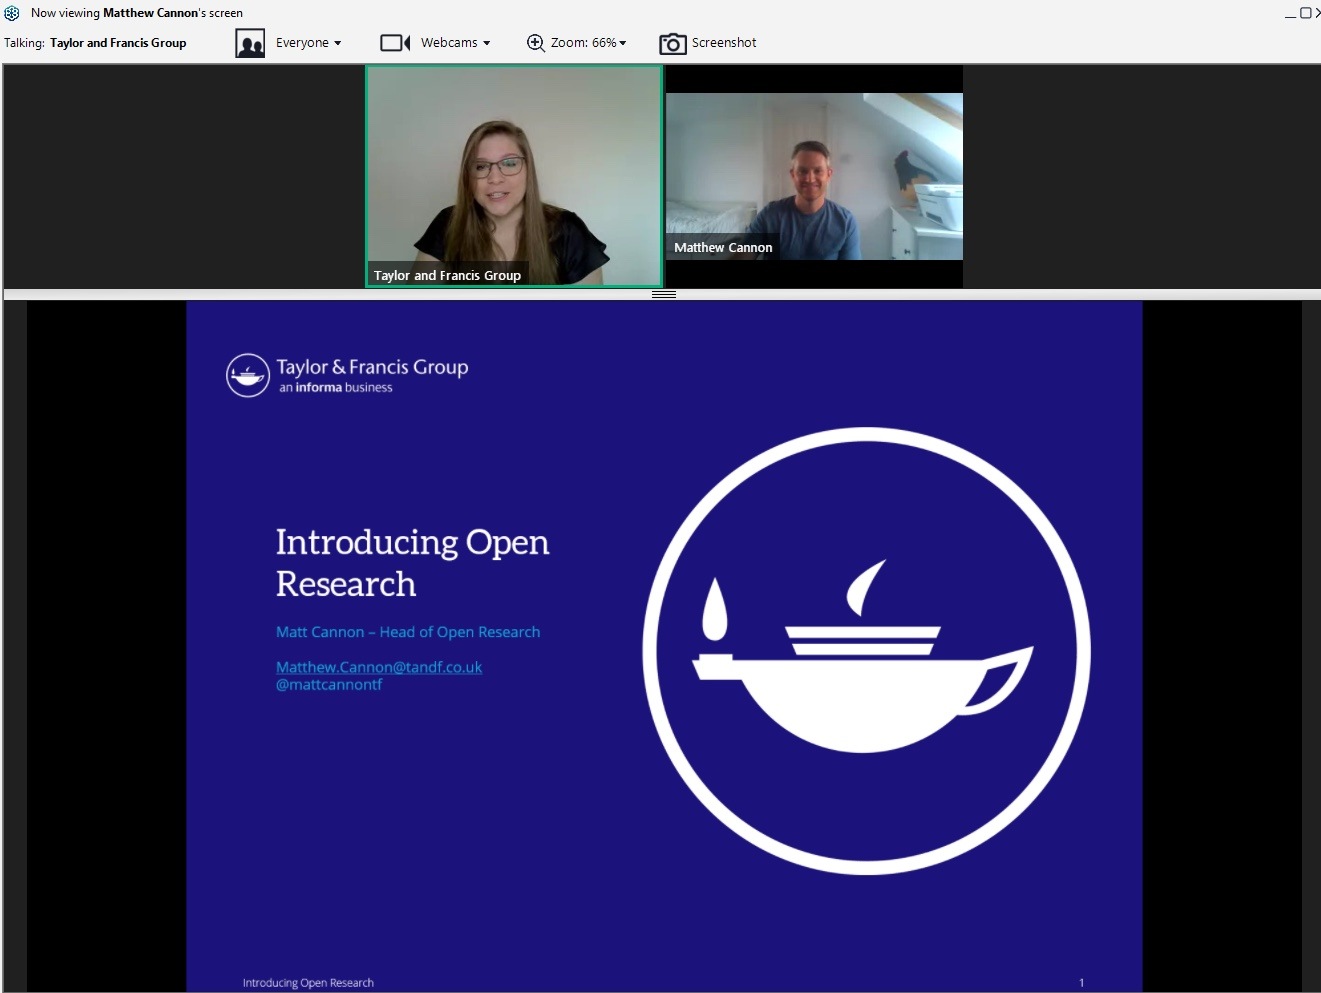Image resolution: width=1321 pixels, height=993 pixels.
Task: Click the large "Introducing Open Research" slide heading
Action: (412, 563)
